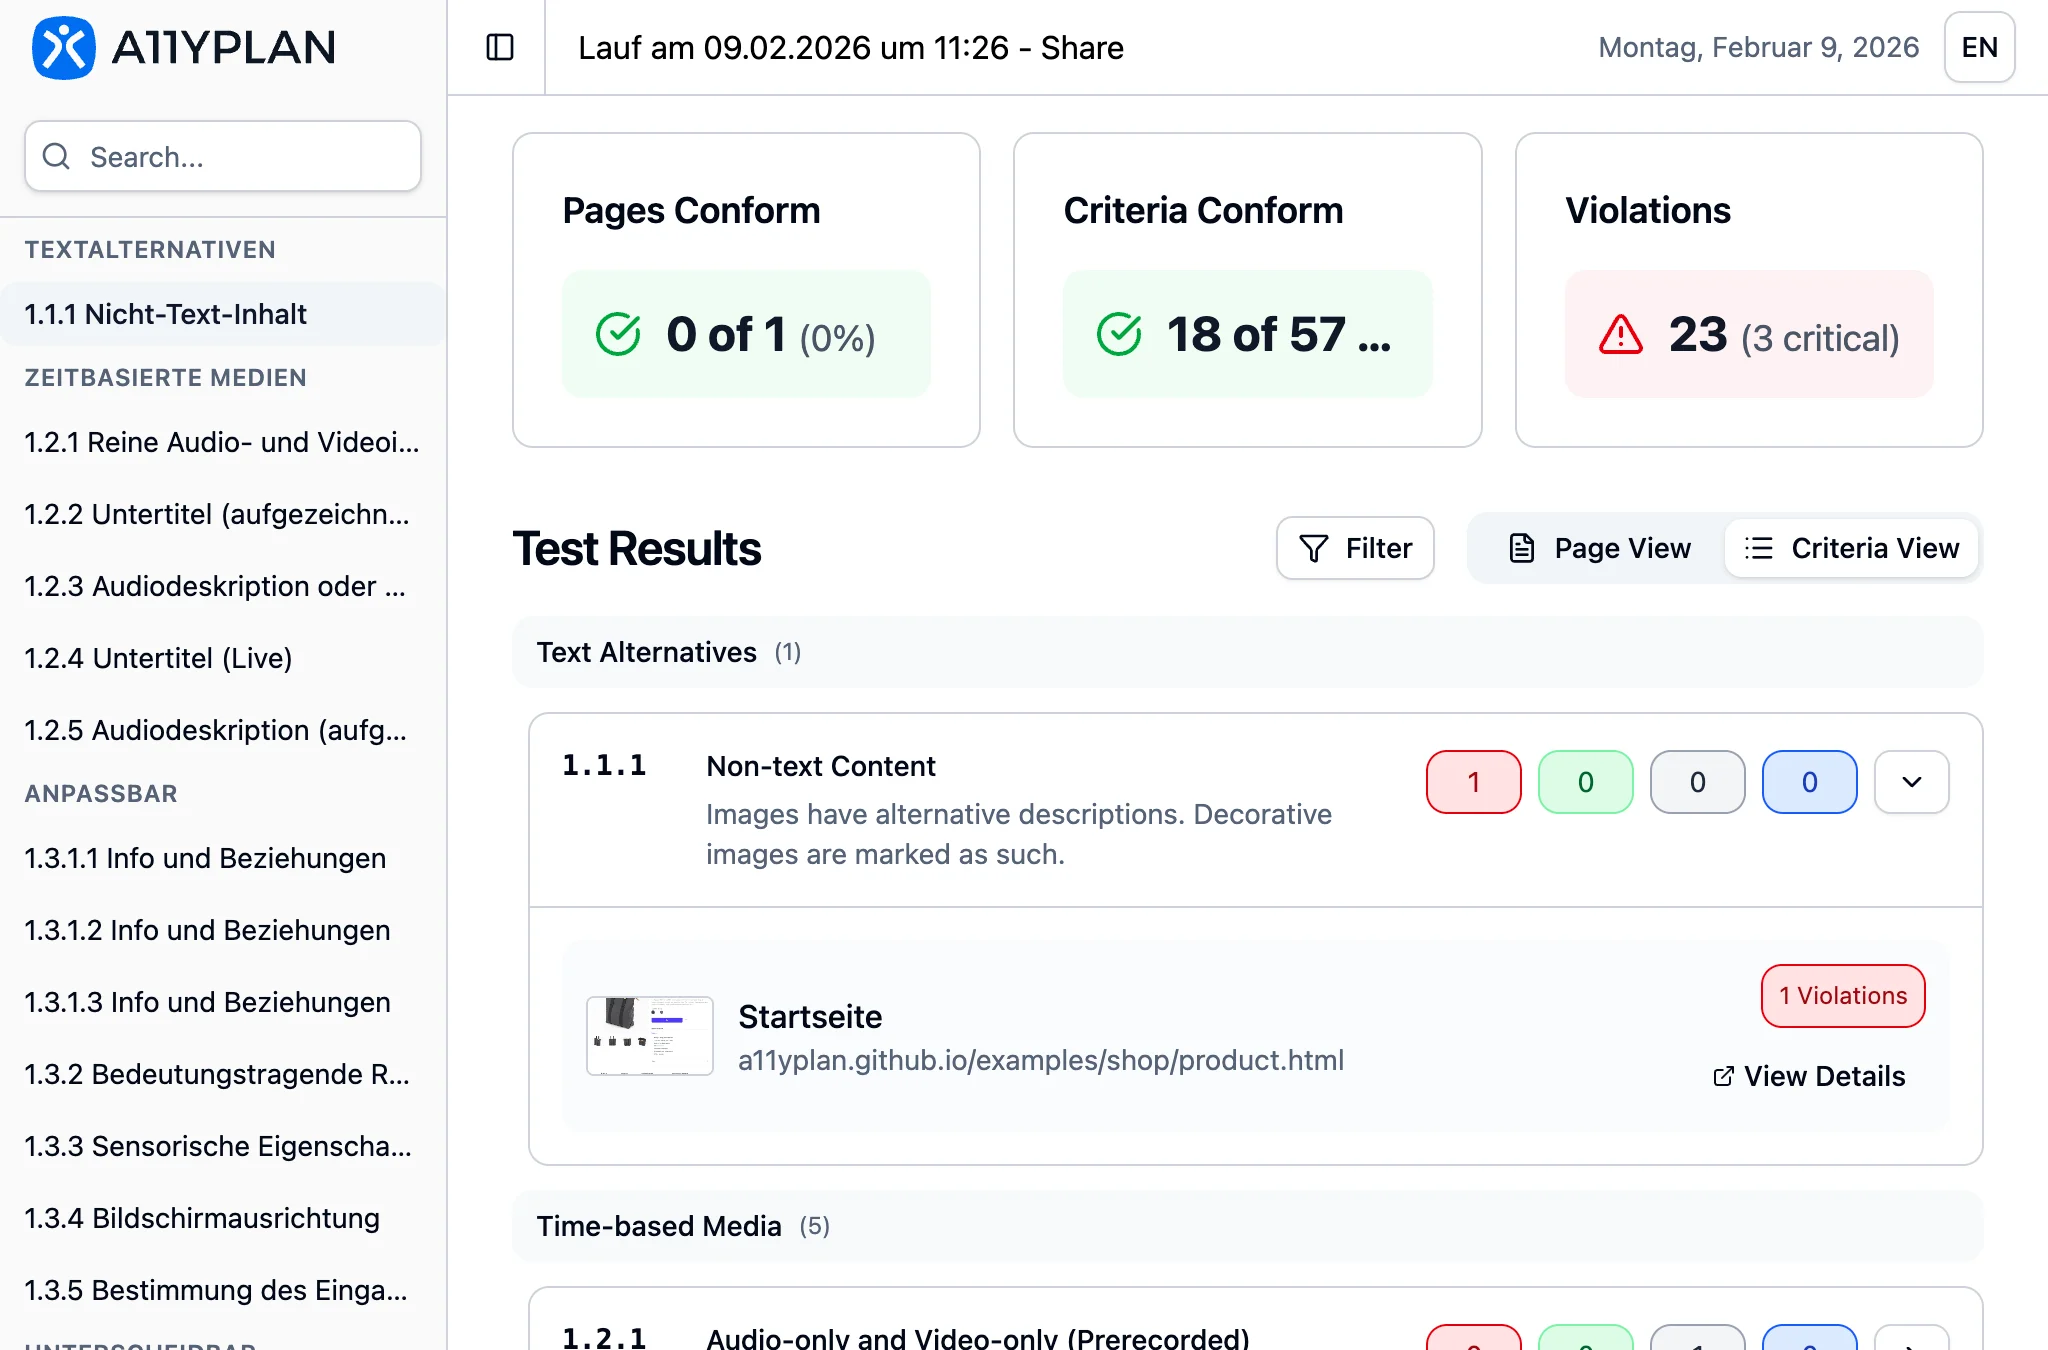Toggle the sidebar panel icon

tap(499, 47)
